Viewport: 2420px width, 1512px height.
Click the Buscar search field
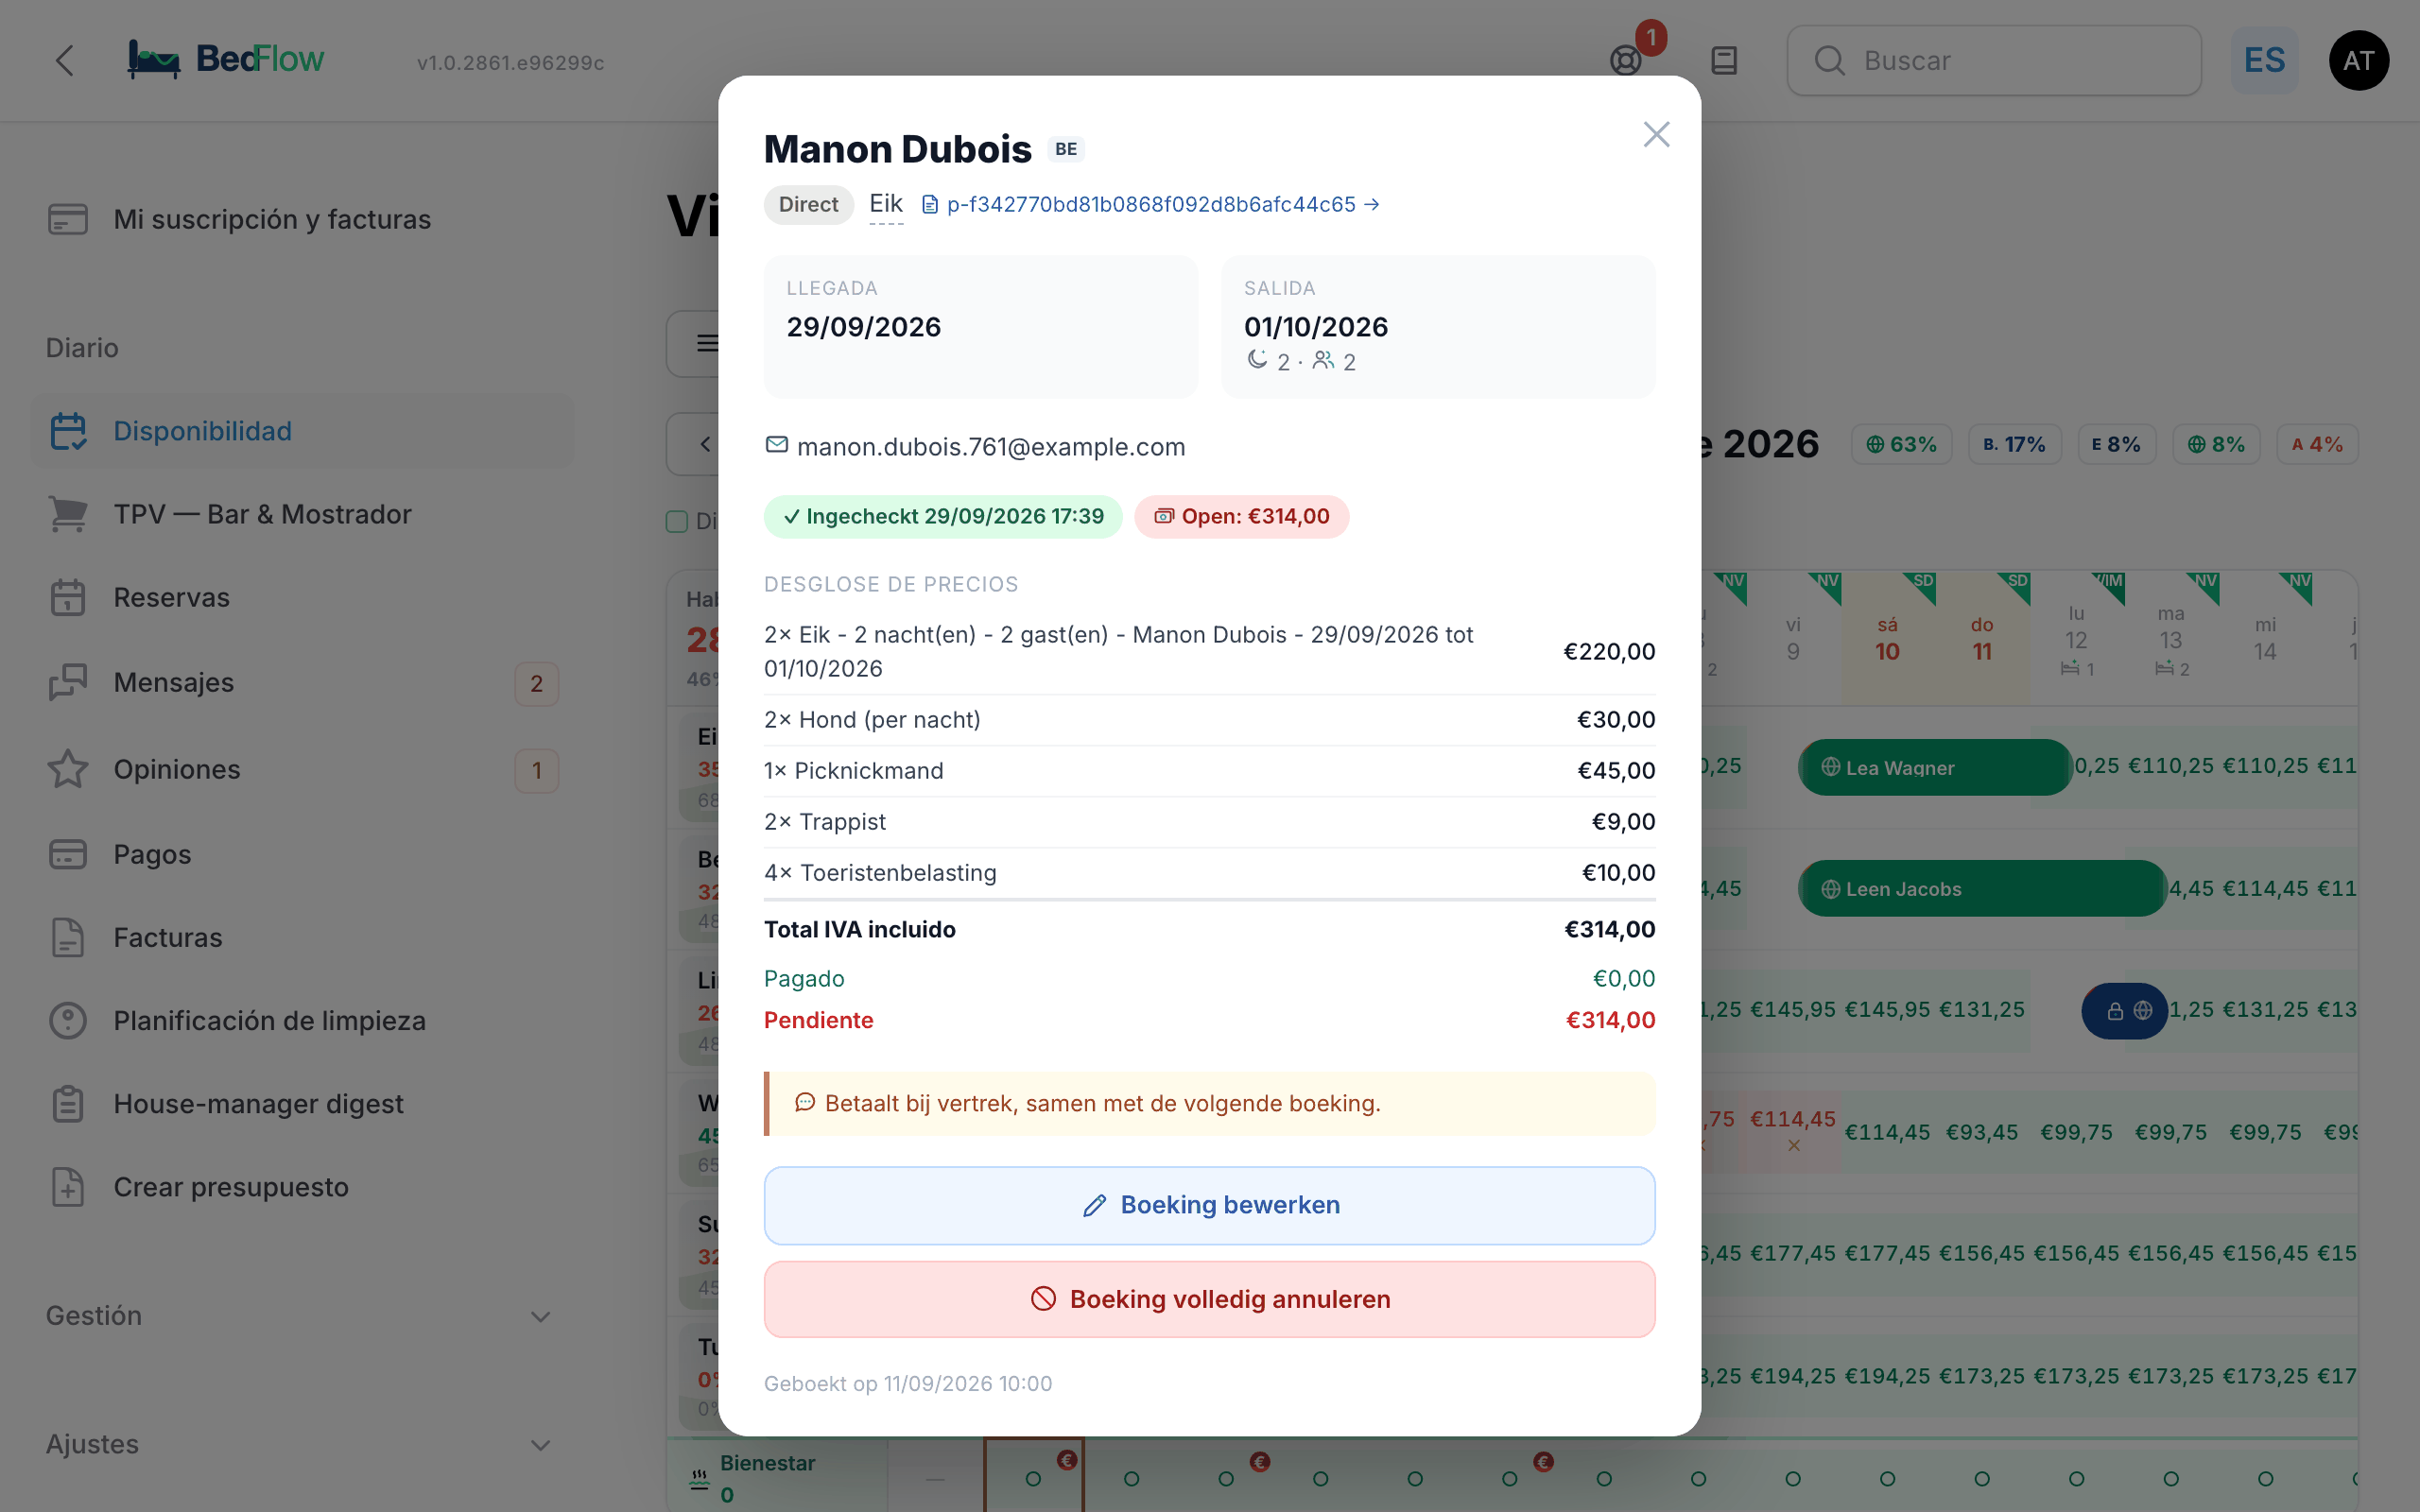1994,60
